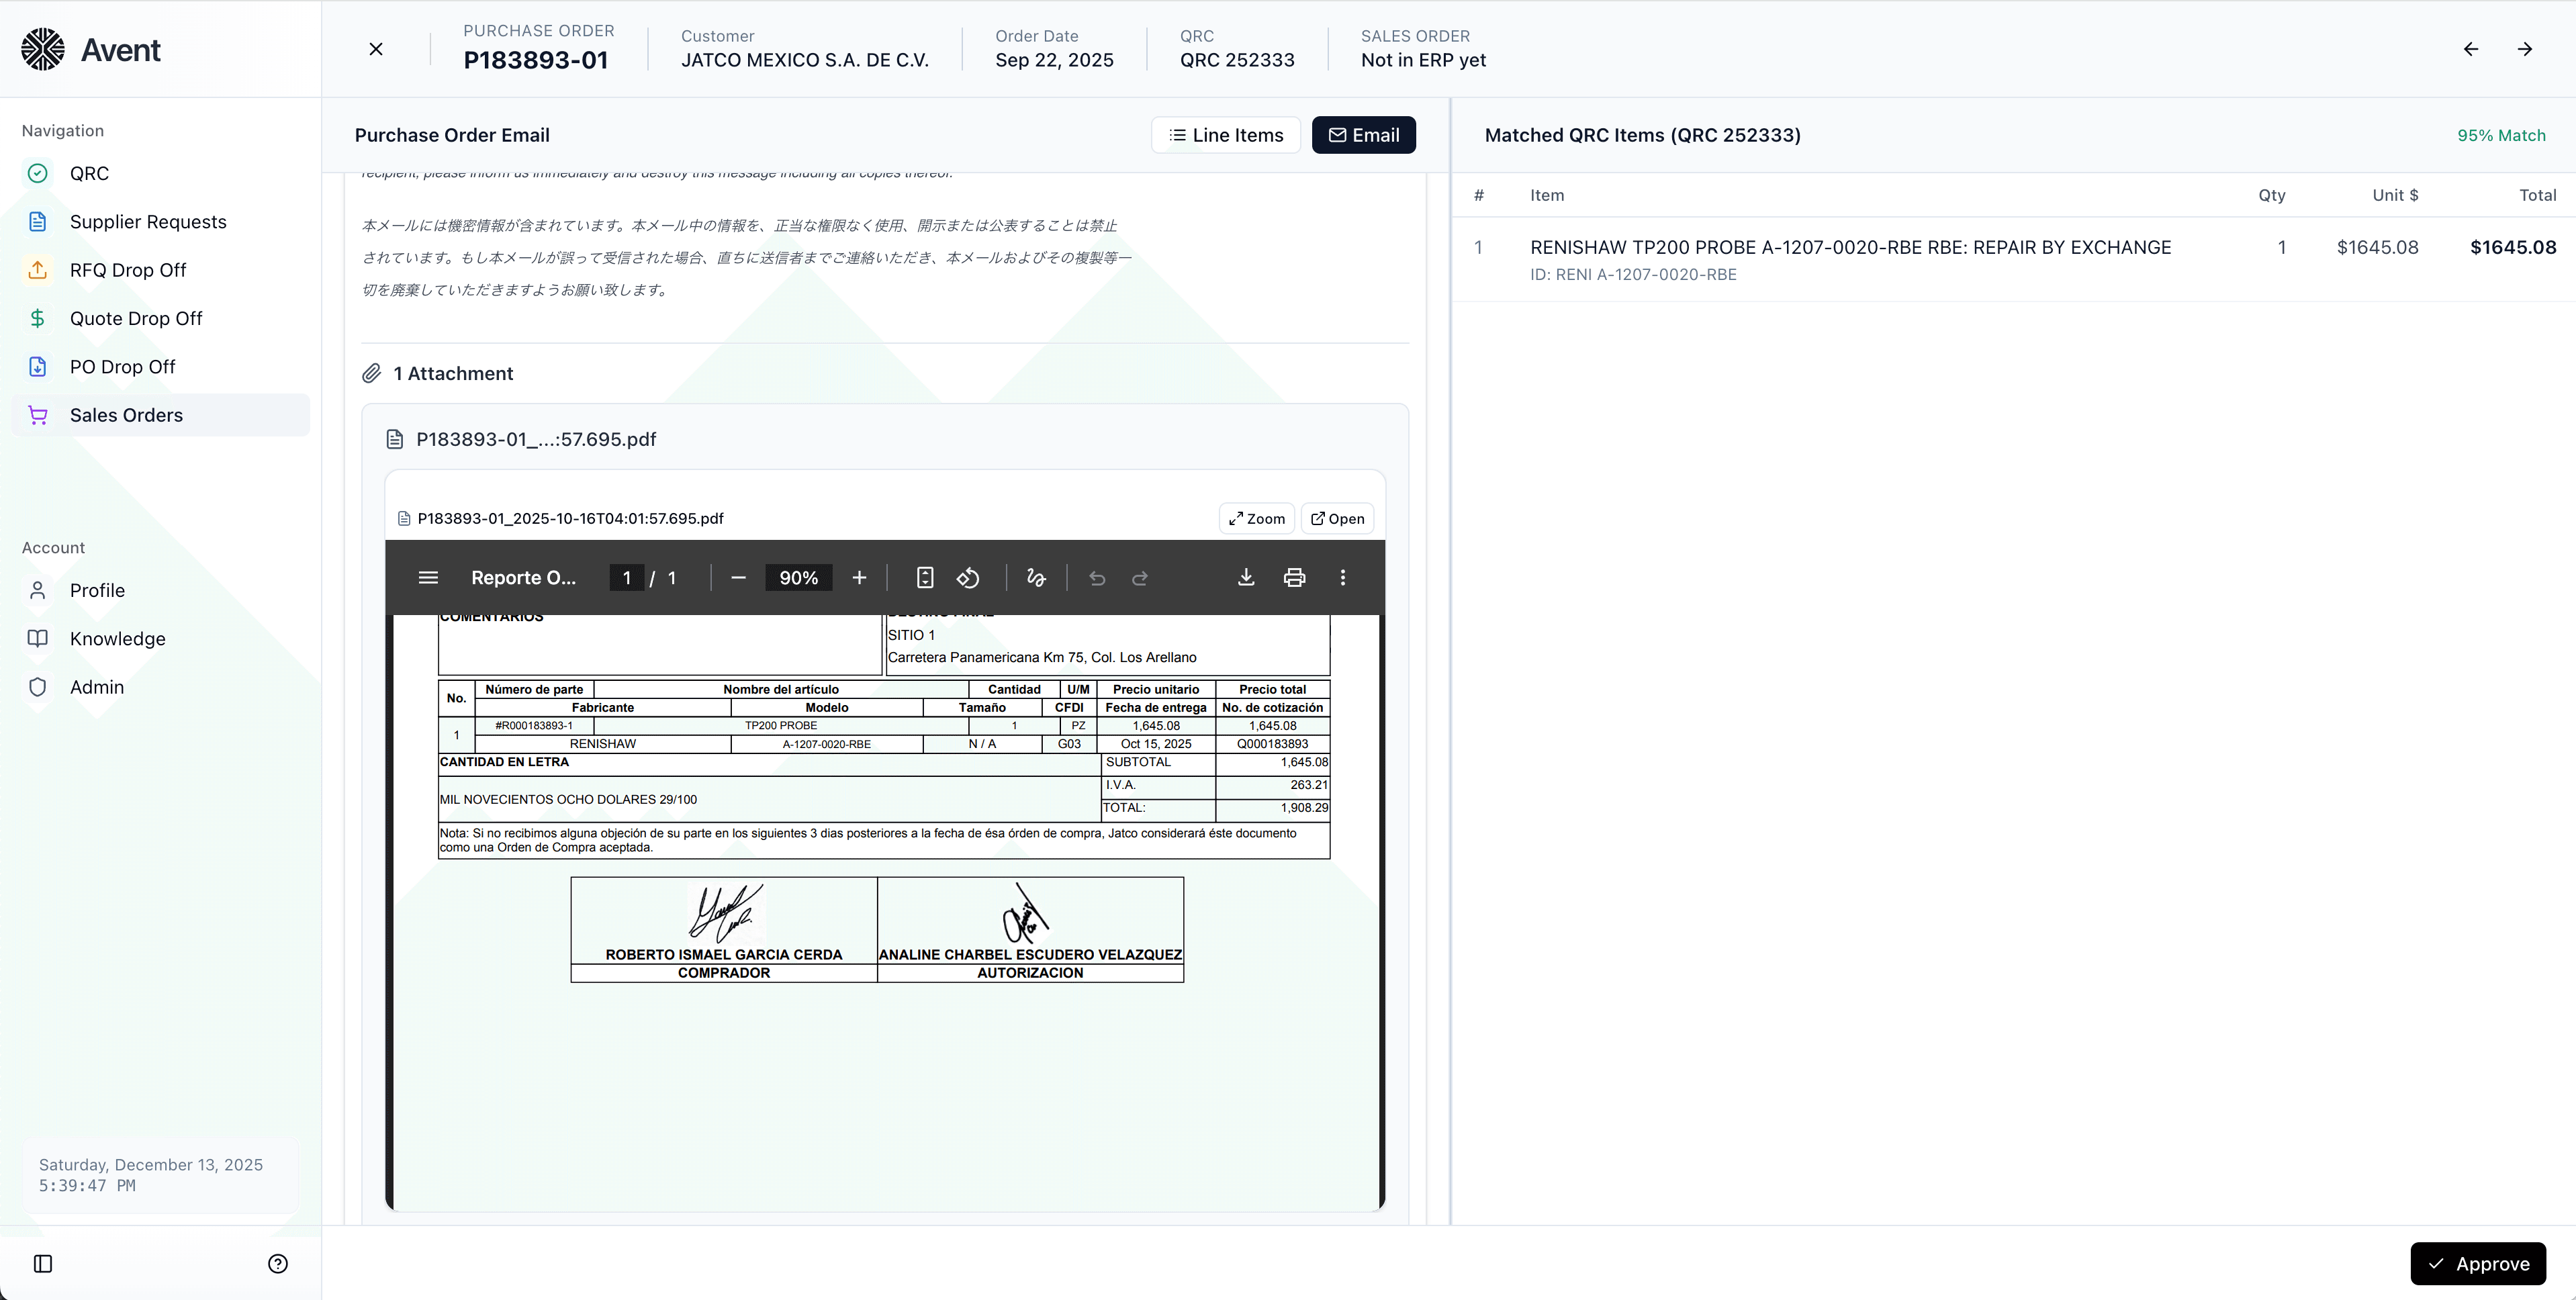
Task: Click the PDF page number field
Action: pyautogui.click(x=627, y=578)
